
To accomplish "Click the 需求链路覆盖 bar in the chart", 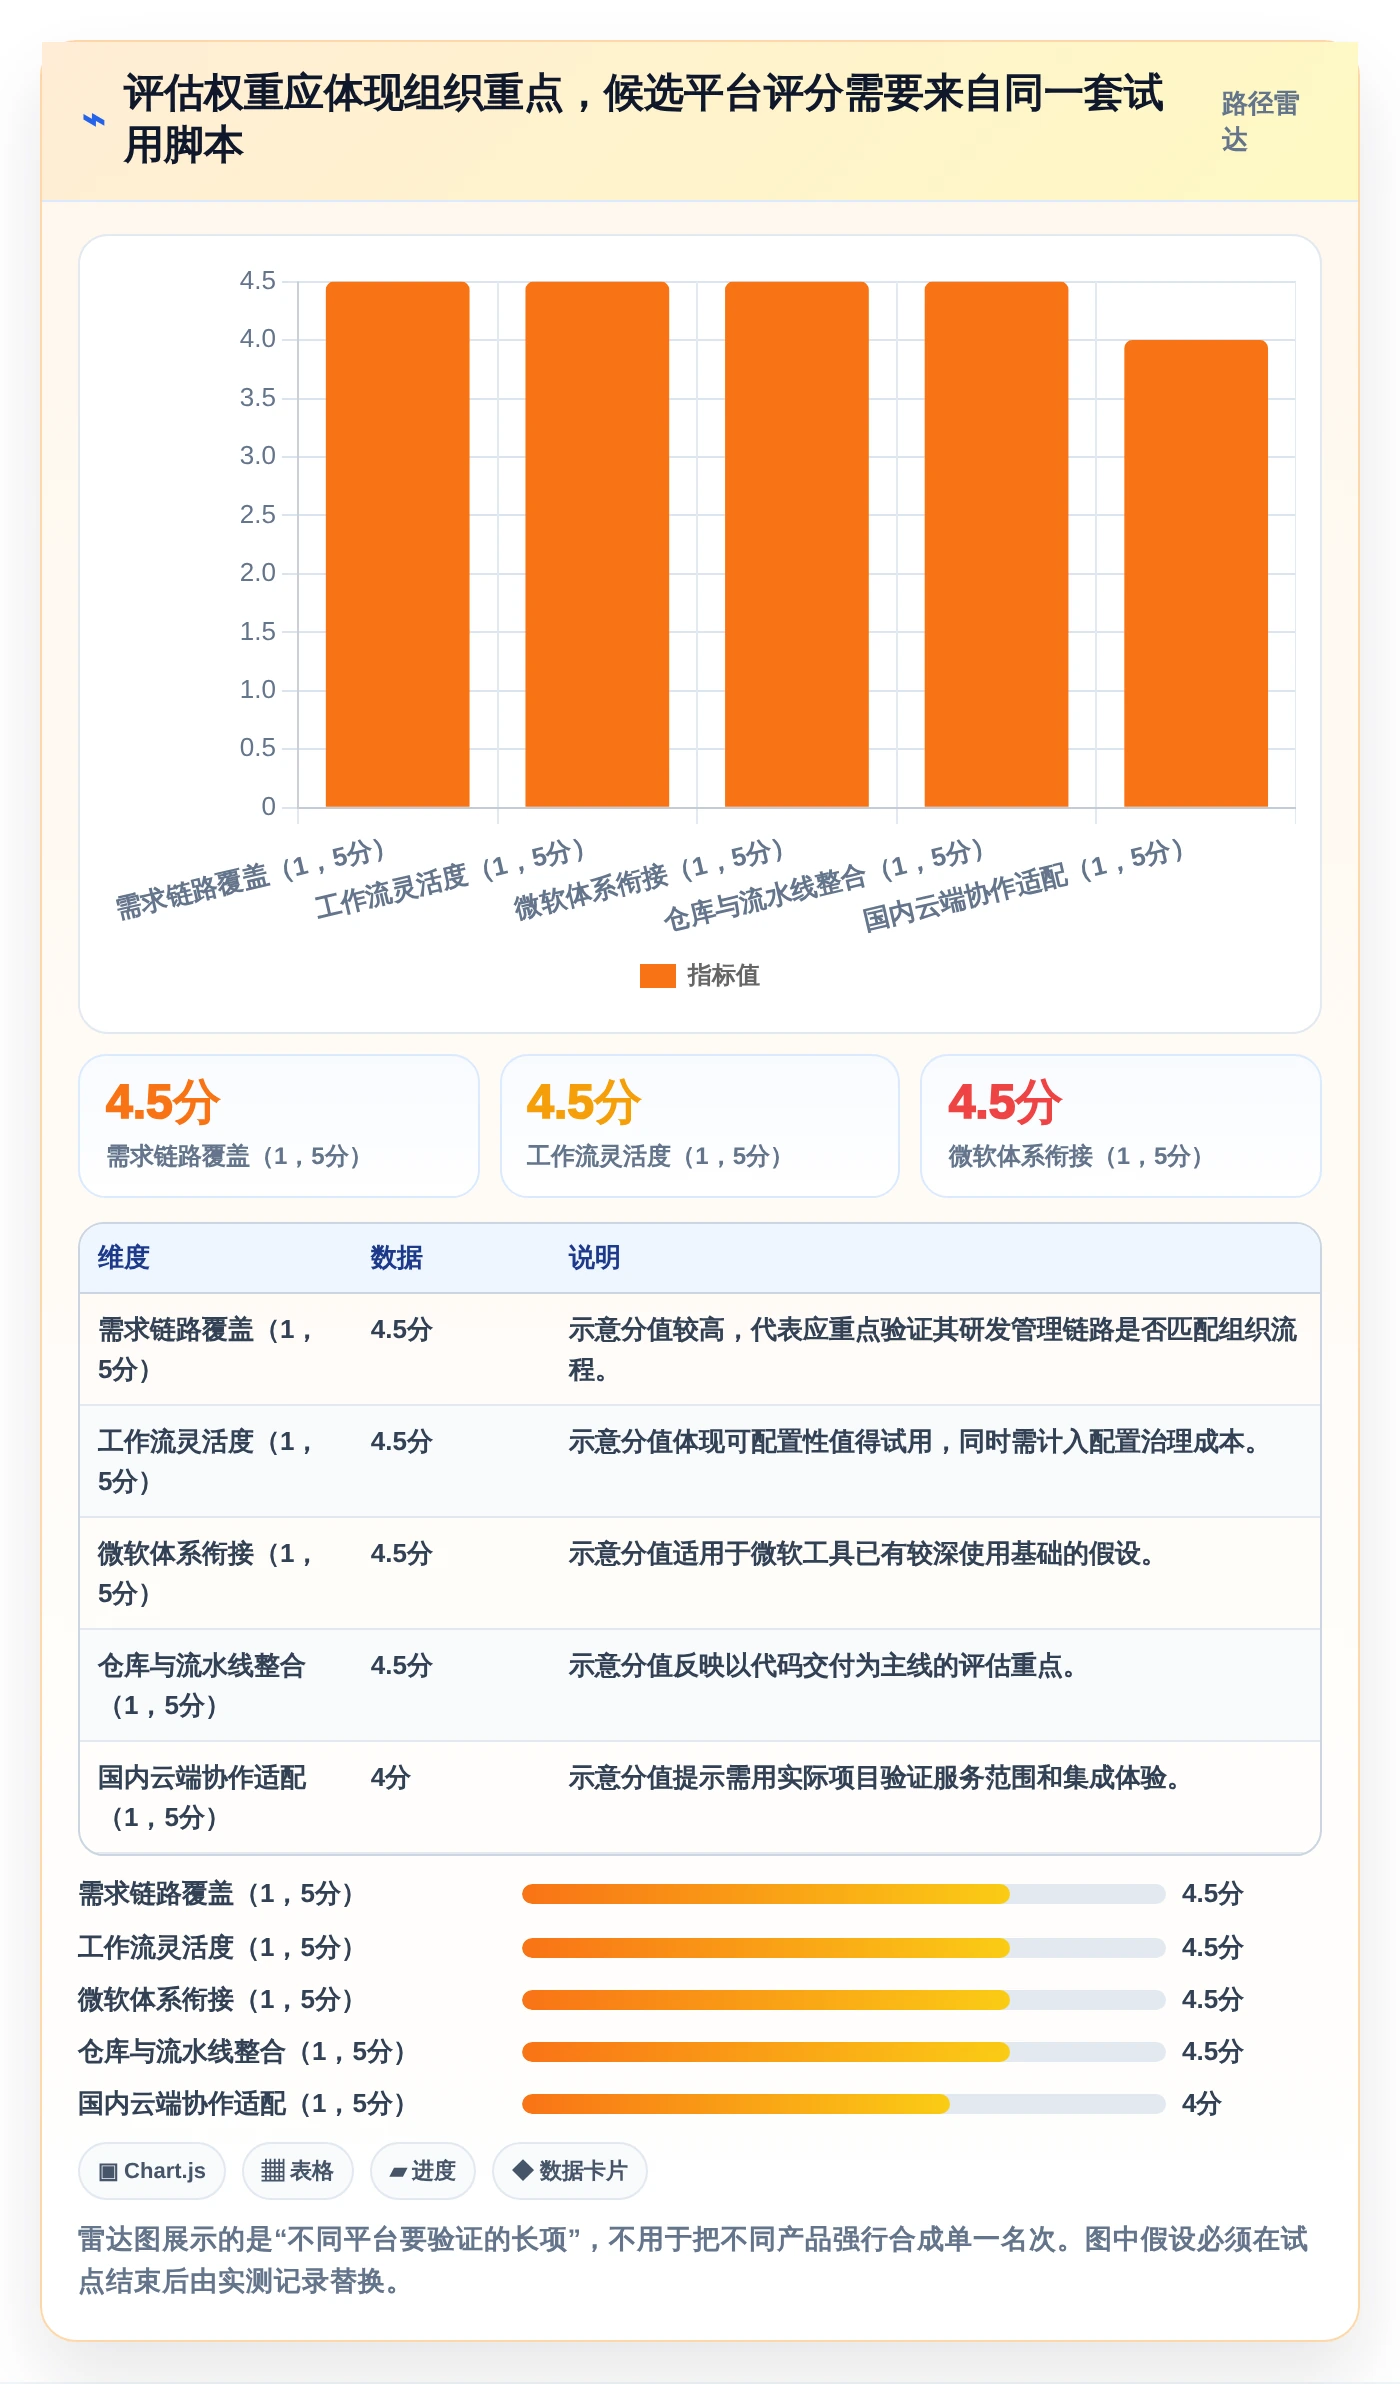I will click(397, 544).
